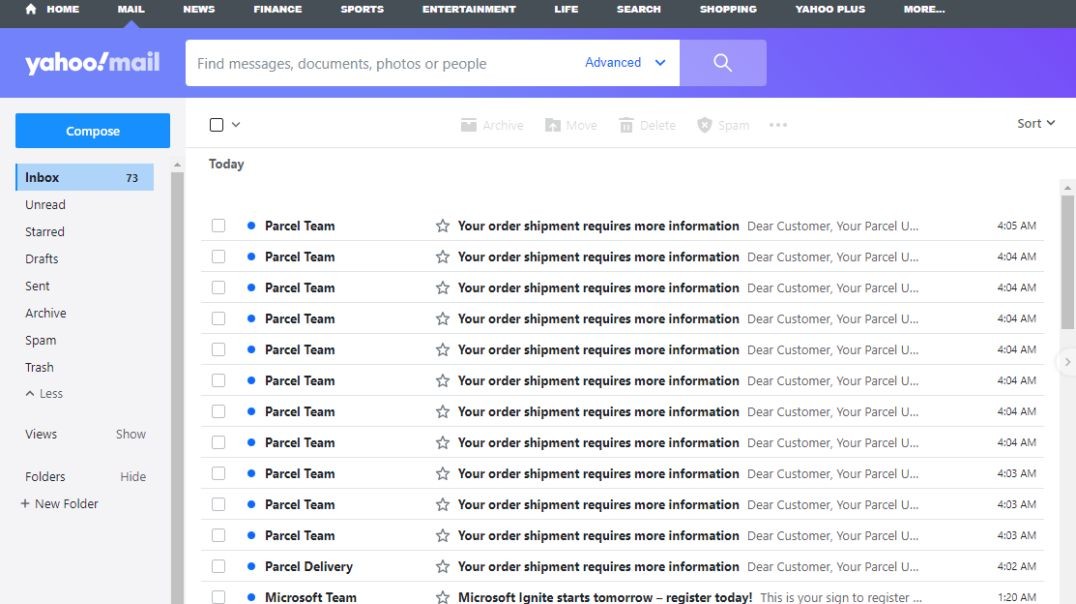Create a new folder
This screenshot has width=1076, height=604.
[x=59, y=503]
